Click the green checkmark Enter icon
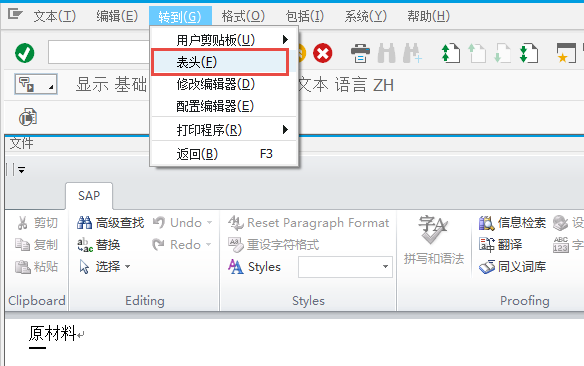This screenshot has width=584, height=366. coord(25,53)
